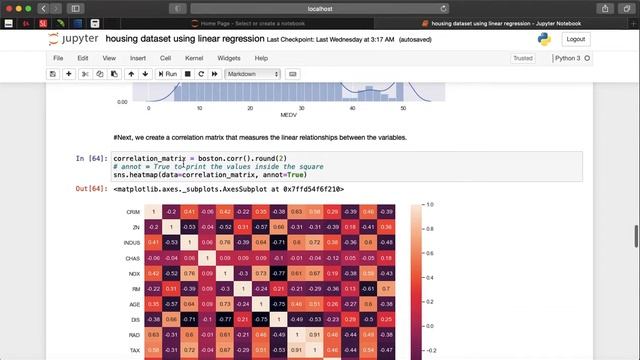Toggle the Safari sidebar
The width and height of the screenshot is (640, 360).
(x=76, y=9)
